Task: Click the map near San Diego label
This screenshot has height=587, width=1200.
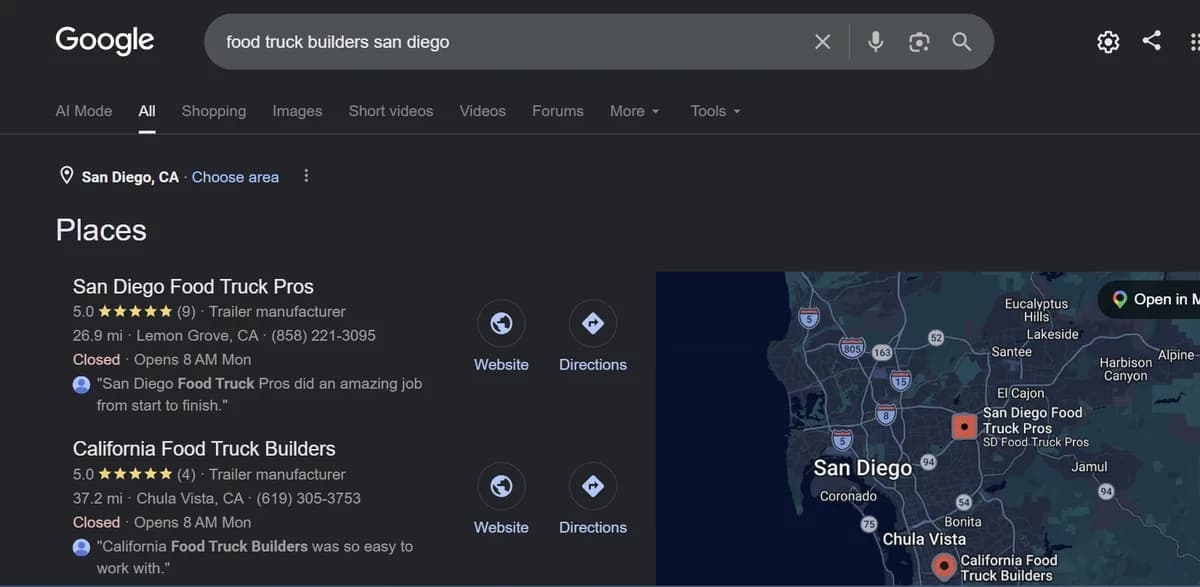Action: (x=863, y=468)
